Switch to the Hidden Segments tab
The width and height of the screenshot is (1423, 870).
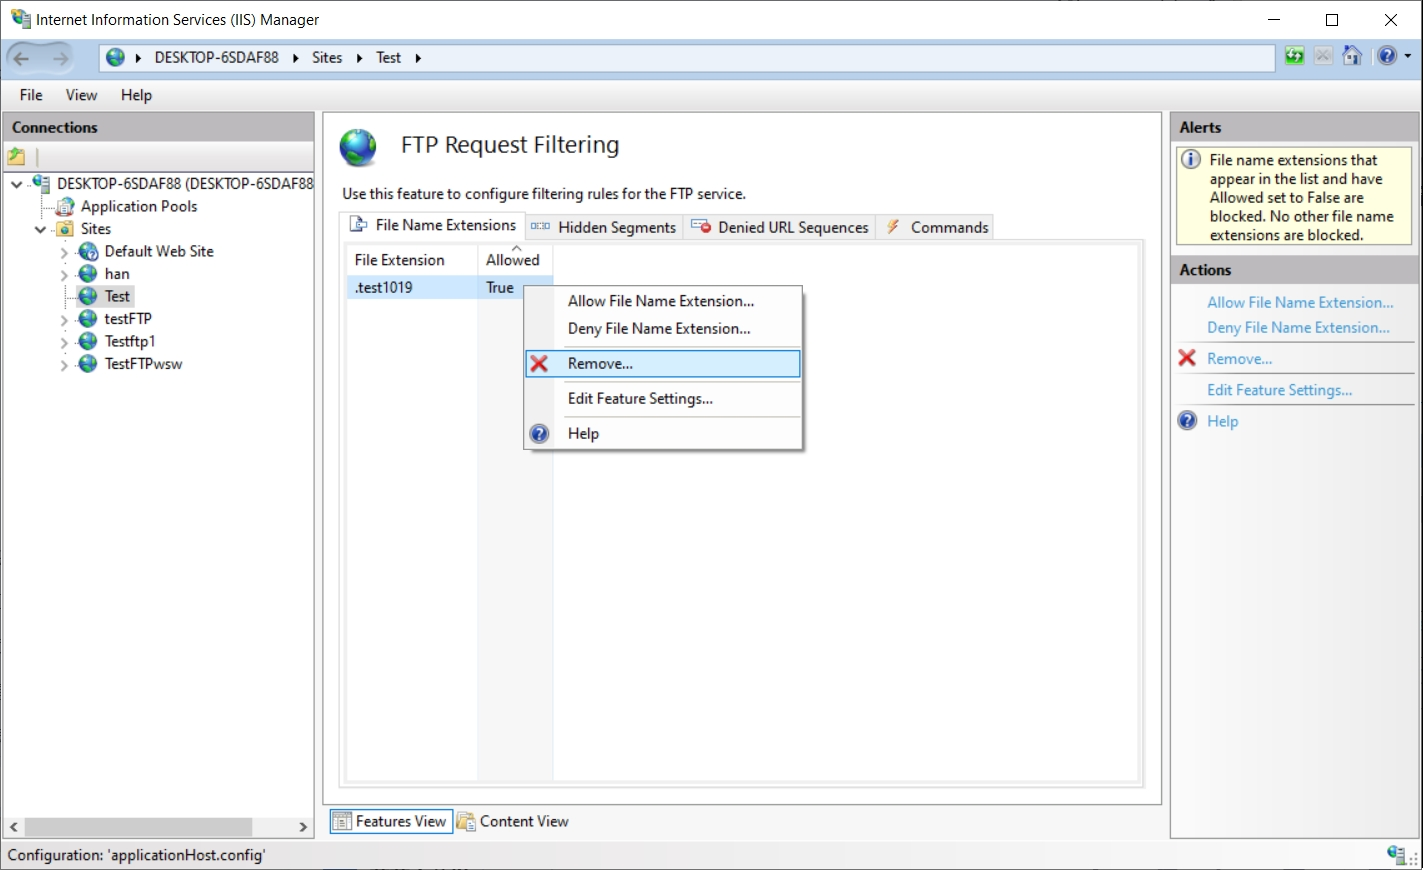pyautogui.click(x=603, y=227)
